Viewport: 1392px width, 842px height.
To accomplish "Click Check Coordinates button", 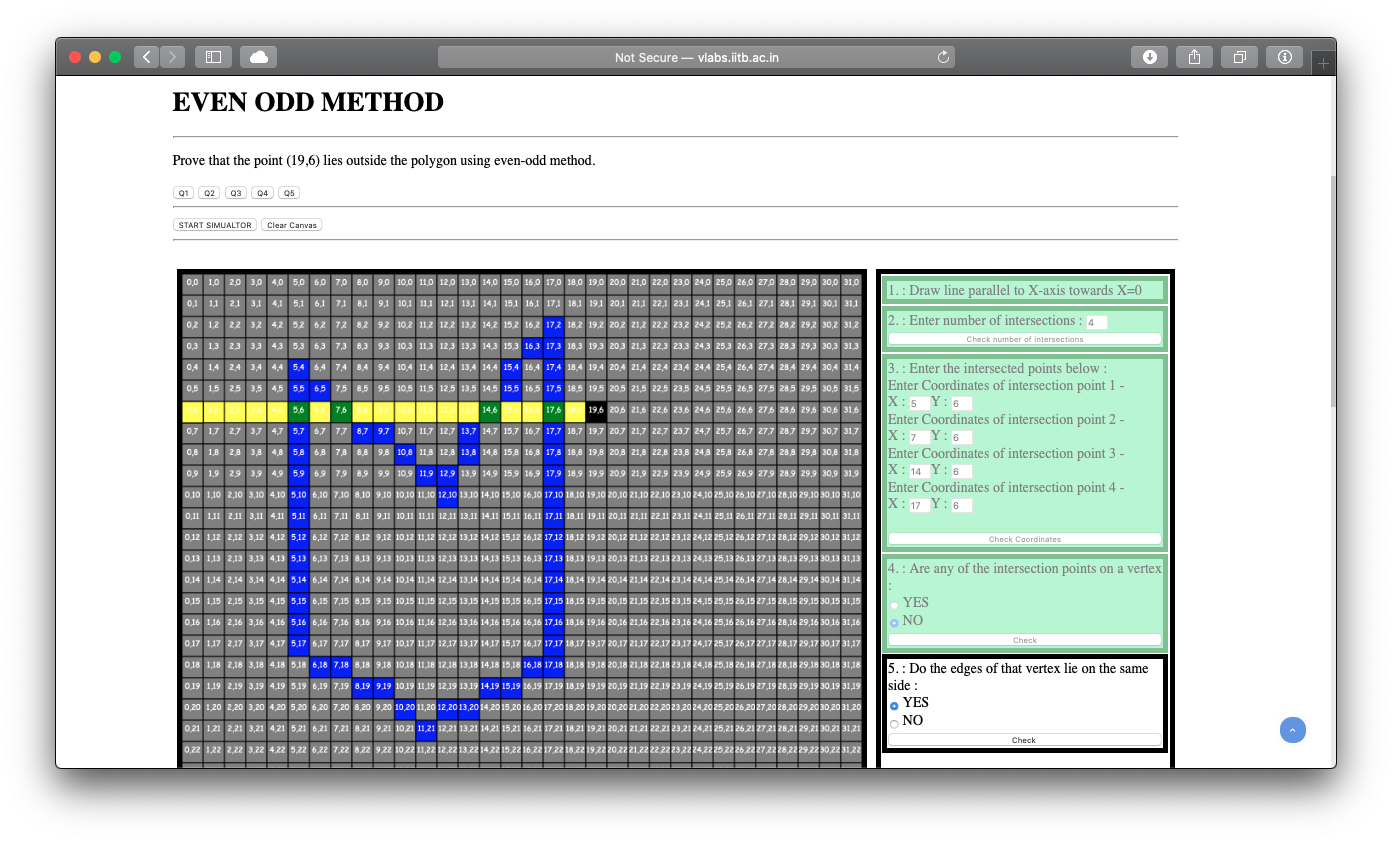I will pos(1025,539).
